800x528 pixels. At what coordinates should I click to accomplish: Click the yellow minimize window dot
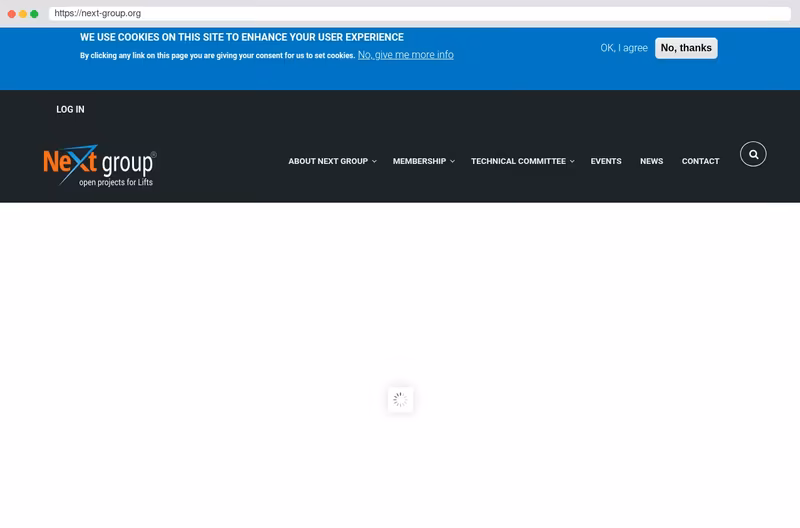pos(23,14)
